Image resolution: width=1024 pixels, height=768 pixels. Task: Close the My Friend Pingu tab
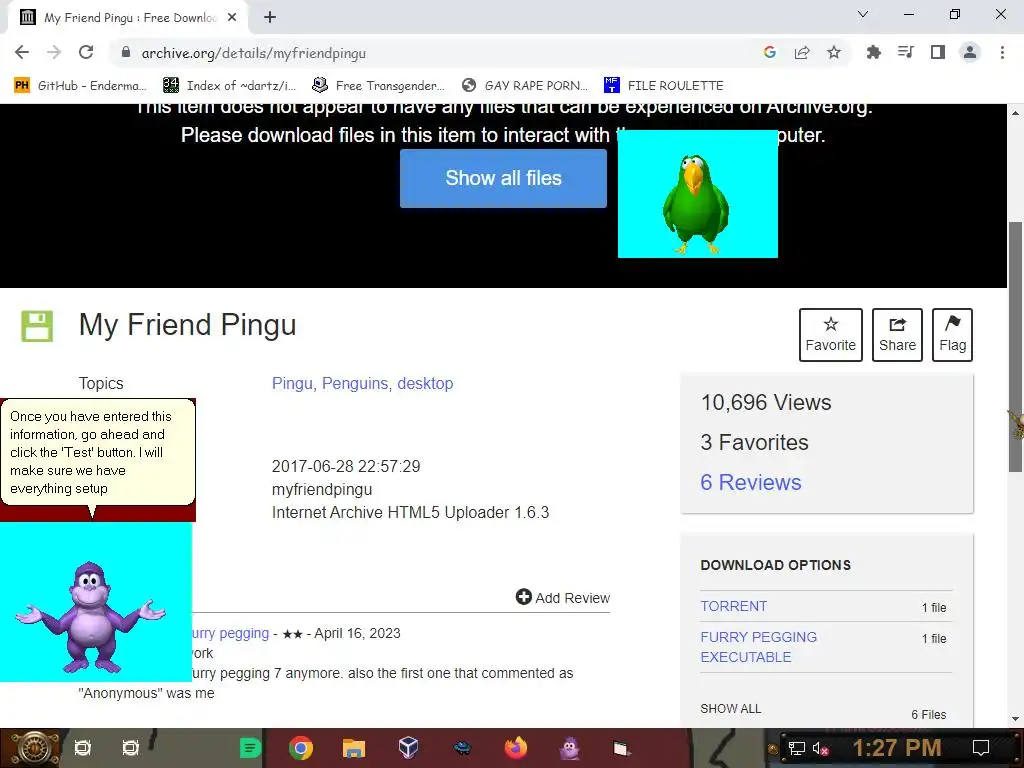tap(232, 18)
